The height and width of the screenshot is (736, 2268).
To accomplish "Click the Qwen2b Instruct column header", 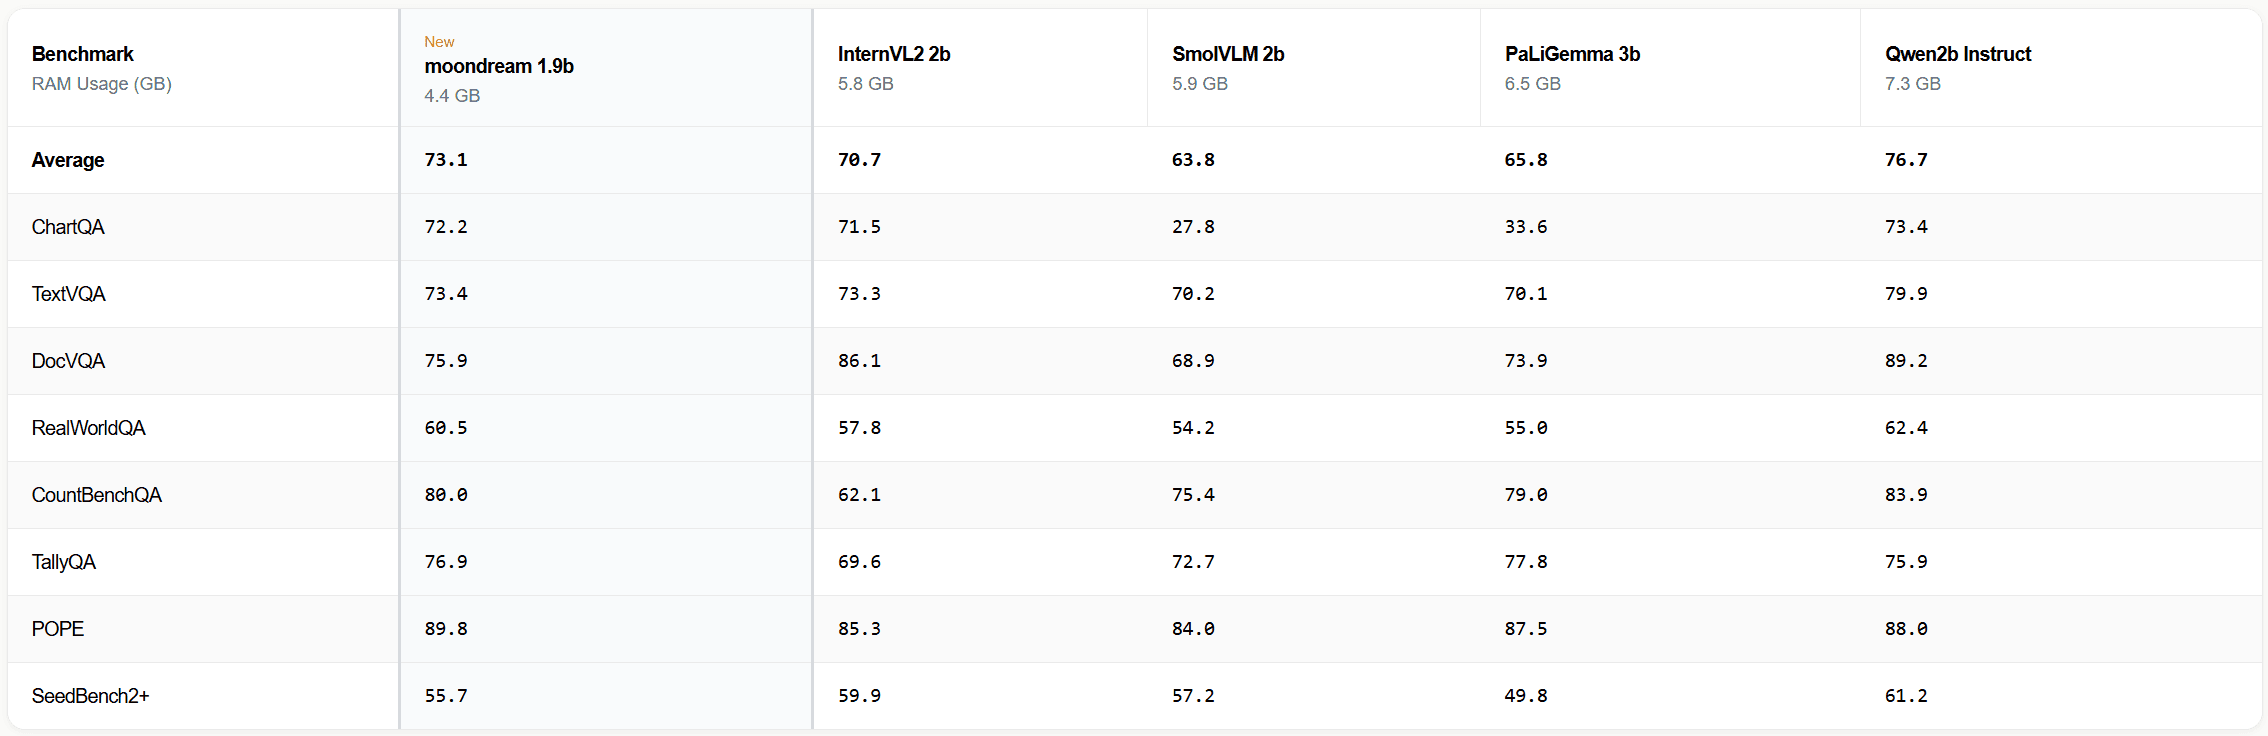I will (1957, 54).
